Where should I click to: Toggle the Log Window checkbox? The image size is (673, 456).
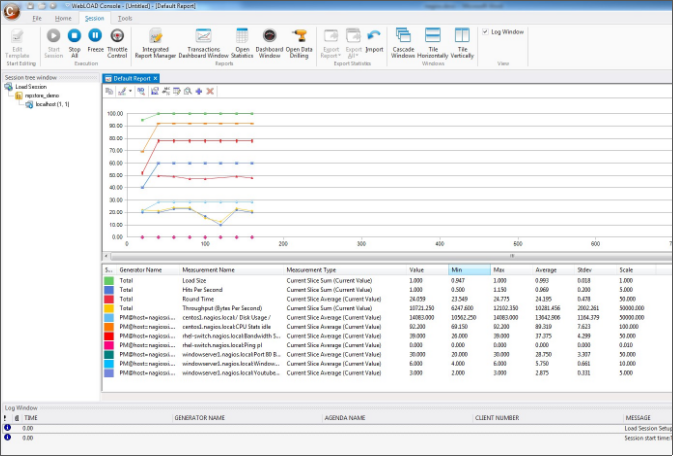(x=485, y=32)
